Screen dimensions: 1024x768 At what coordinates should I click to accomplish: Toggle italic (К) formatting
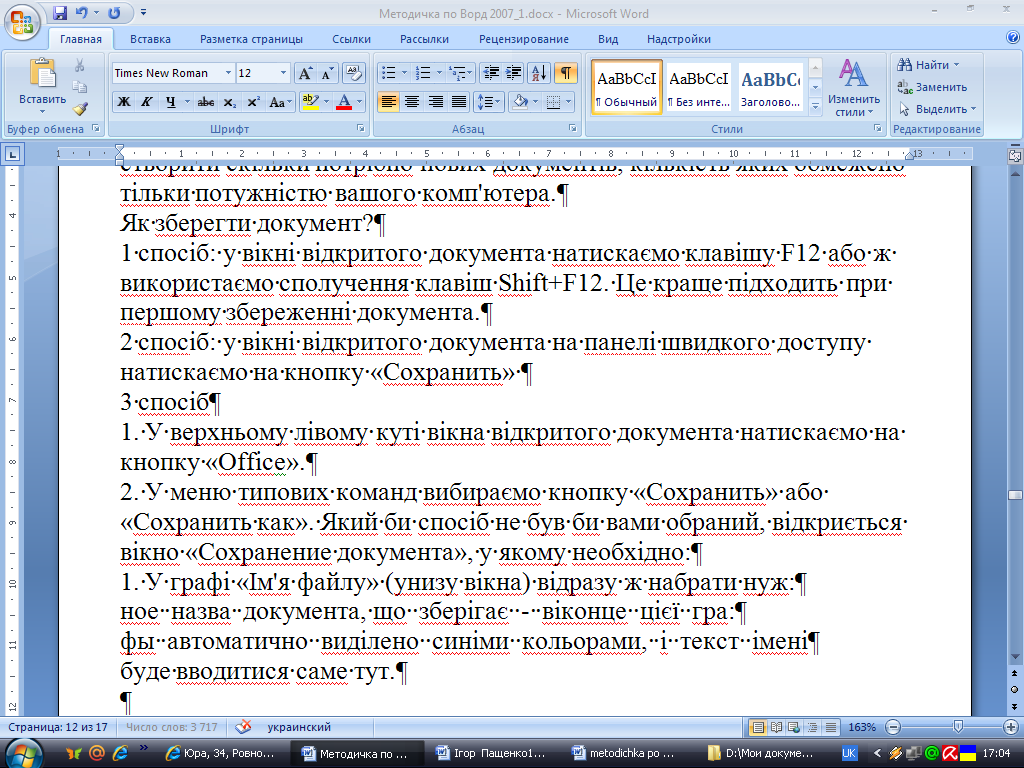[x=147, y=102]
